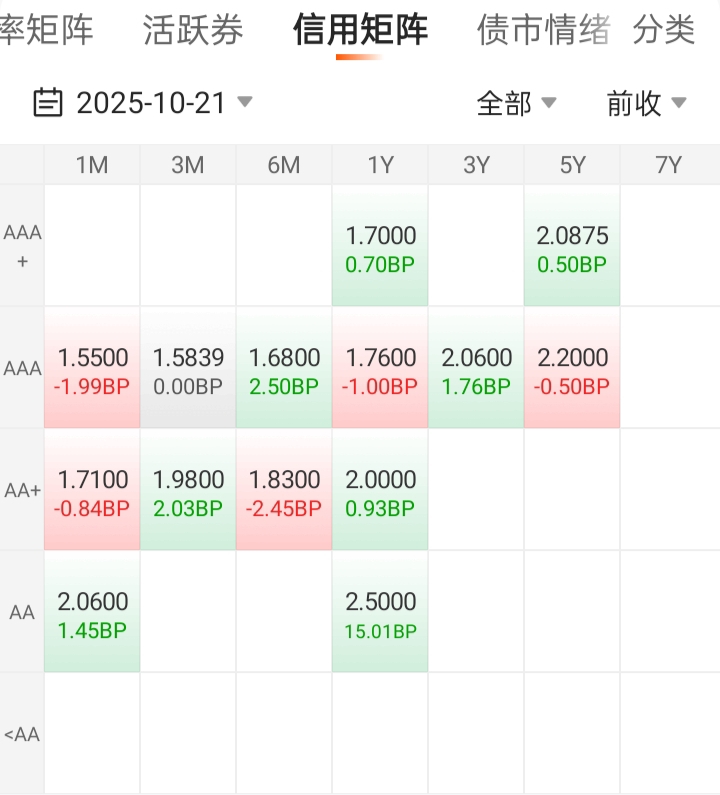Tap the AAA+ 5Y cell showing 2.0875

click(572, 249)
